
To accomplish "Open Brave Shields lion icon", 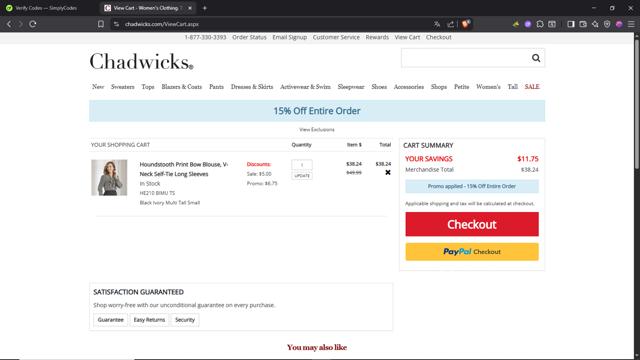I will point(466,24).
